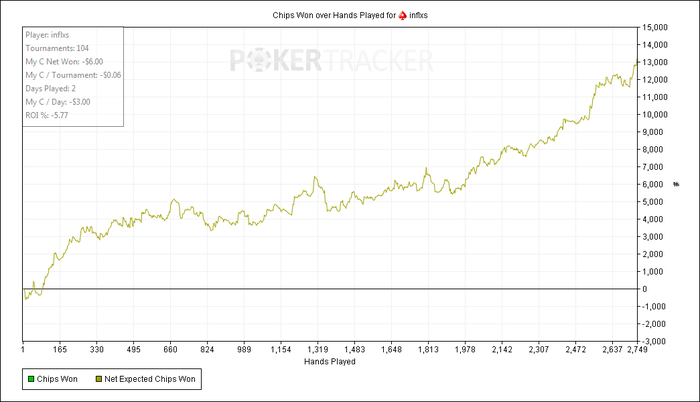Click the 0 label on the y-axis
700x402 pixels.
click(645, 289)
